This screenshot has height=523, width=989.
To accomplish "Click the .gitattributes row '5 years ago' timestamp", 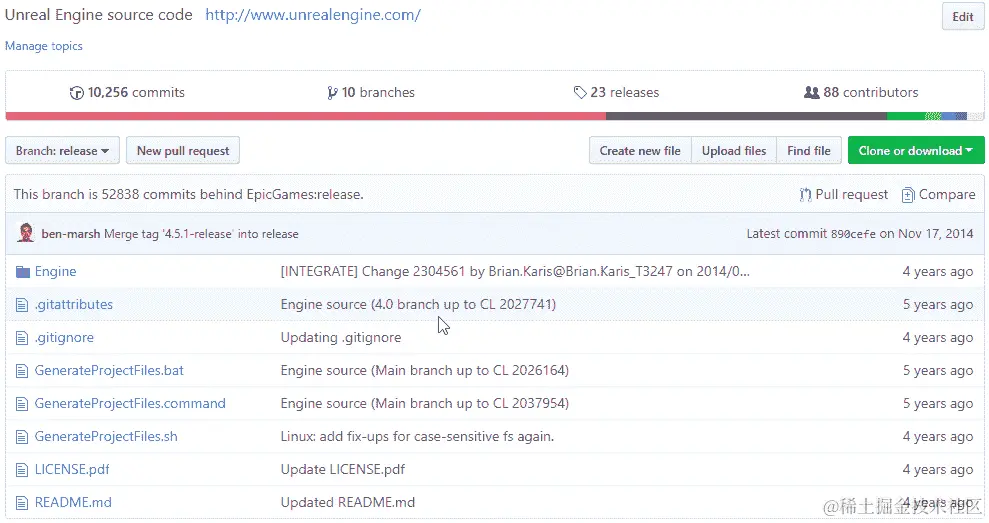I will (937, 305).
